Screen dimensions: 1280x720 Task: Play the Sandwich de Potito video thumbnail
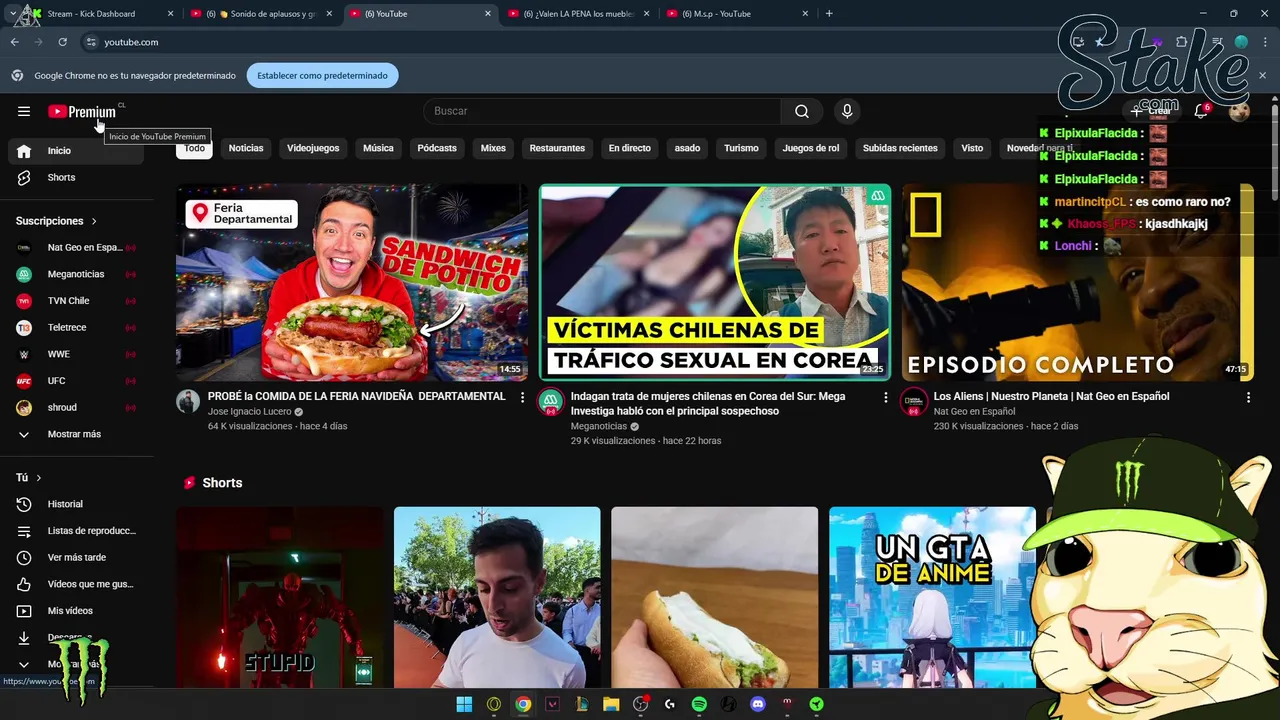point(352,283)
